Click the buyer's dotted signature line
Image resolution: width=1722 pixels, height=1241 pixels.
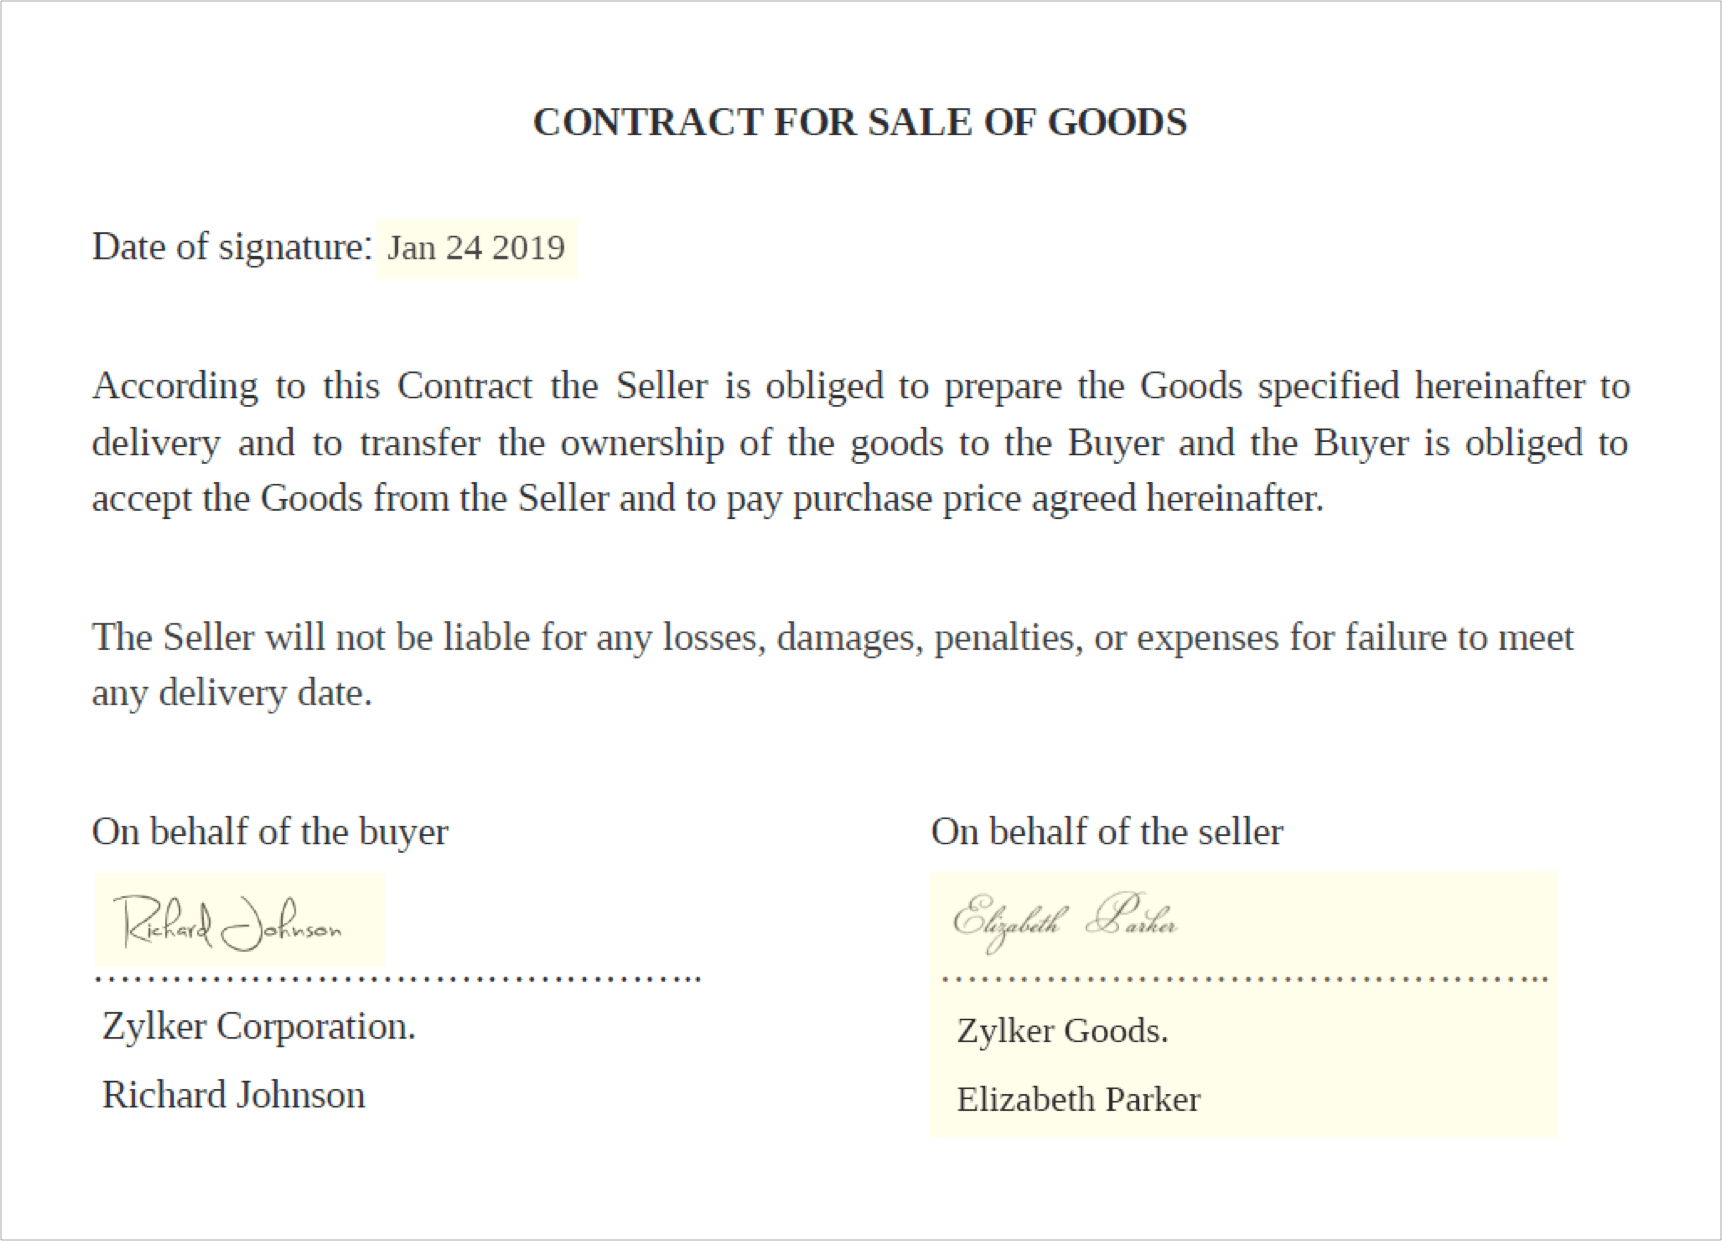398,979
